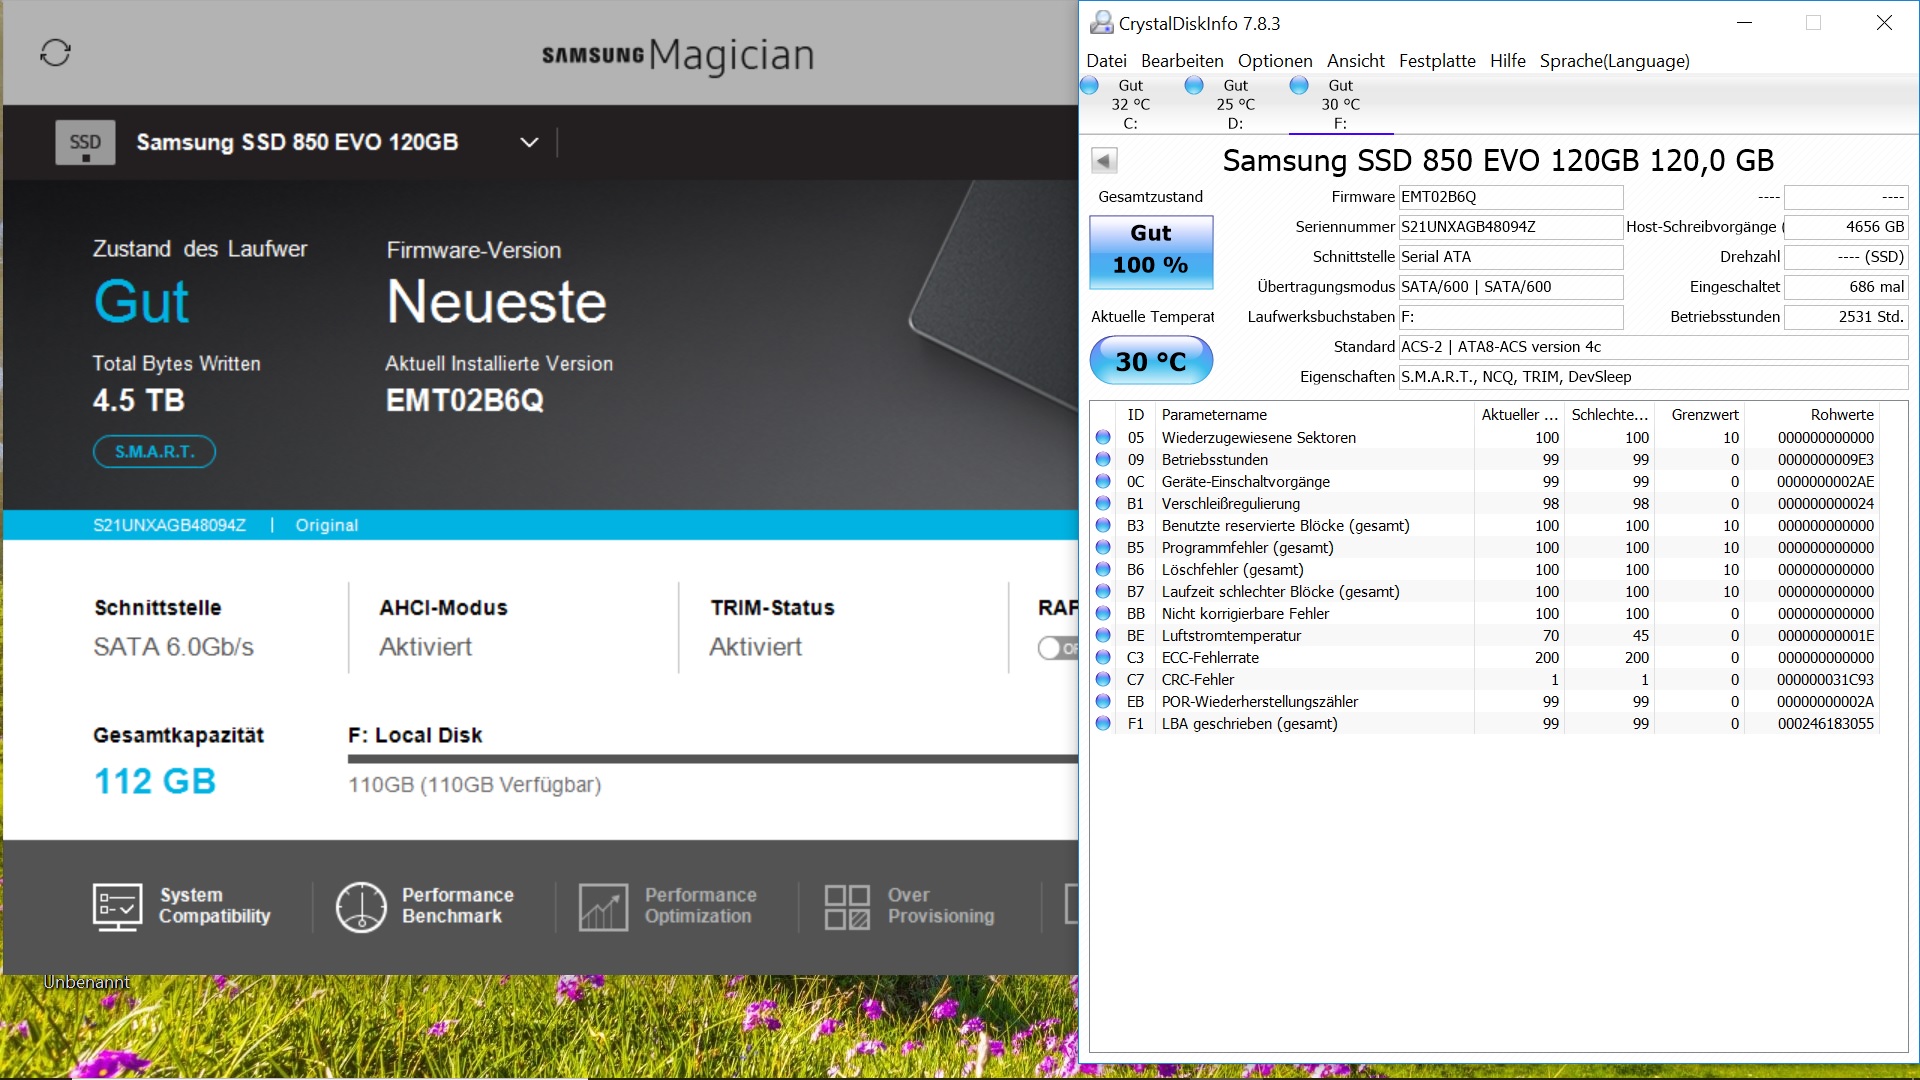The width and height of the screenshot is (1920, 1080).
Task: Open System Compatibility icon
Action: (117, 906)
